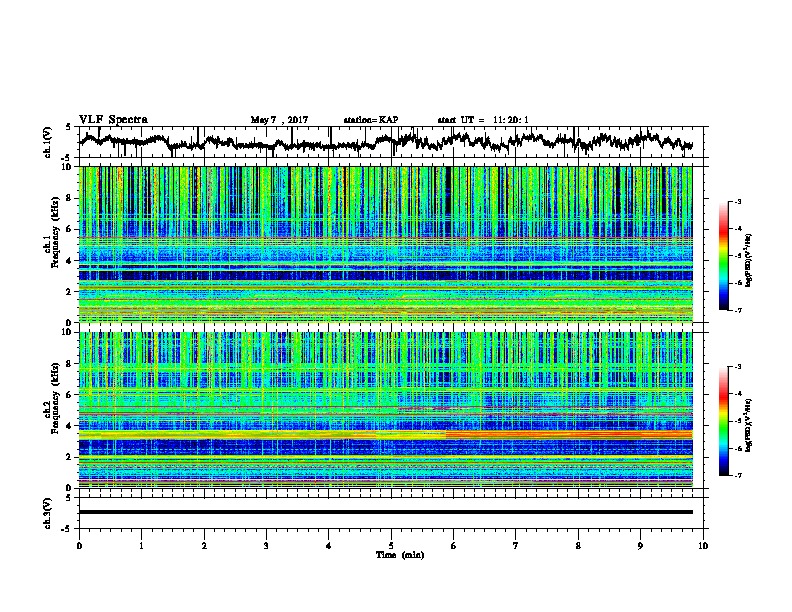792x612 pixels.
Task: Select the date text "May 7, 2017"
Action: coord(279,120)
